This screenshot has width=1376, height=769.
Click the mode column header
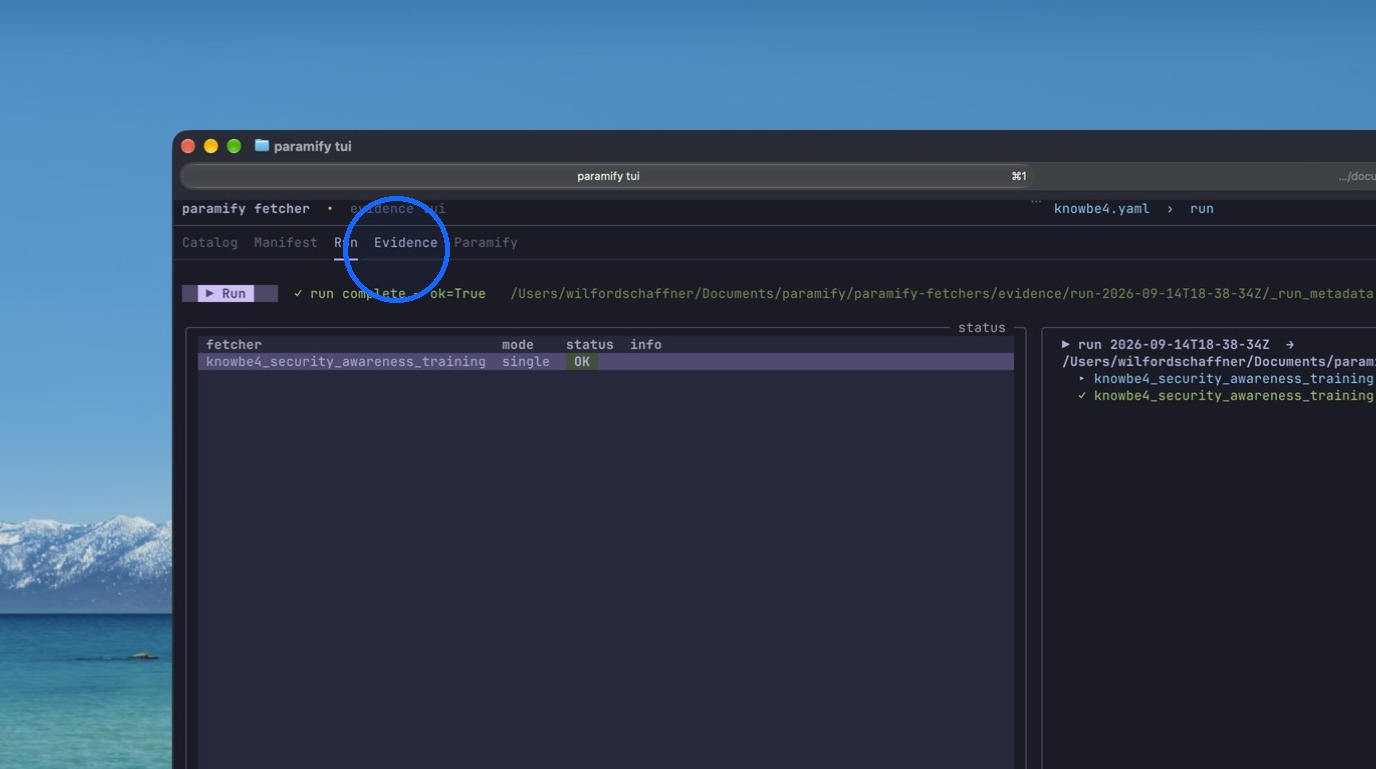coord(518,344)
